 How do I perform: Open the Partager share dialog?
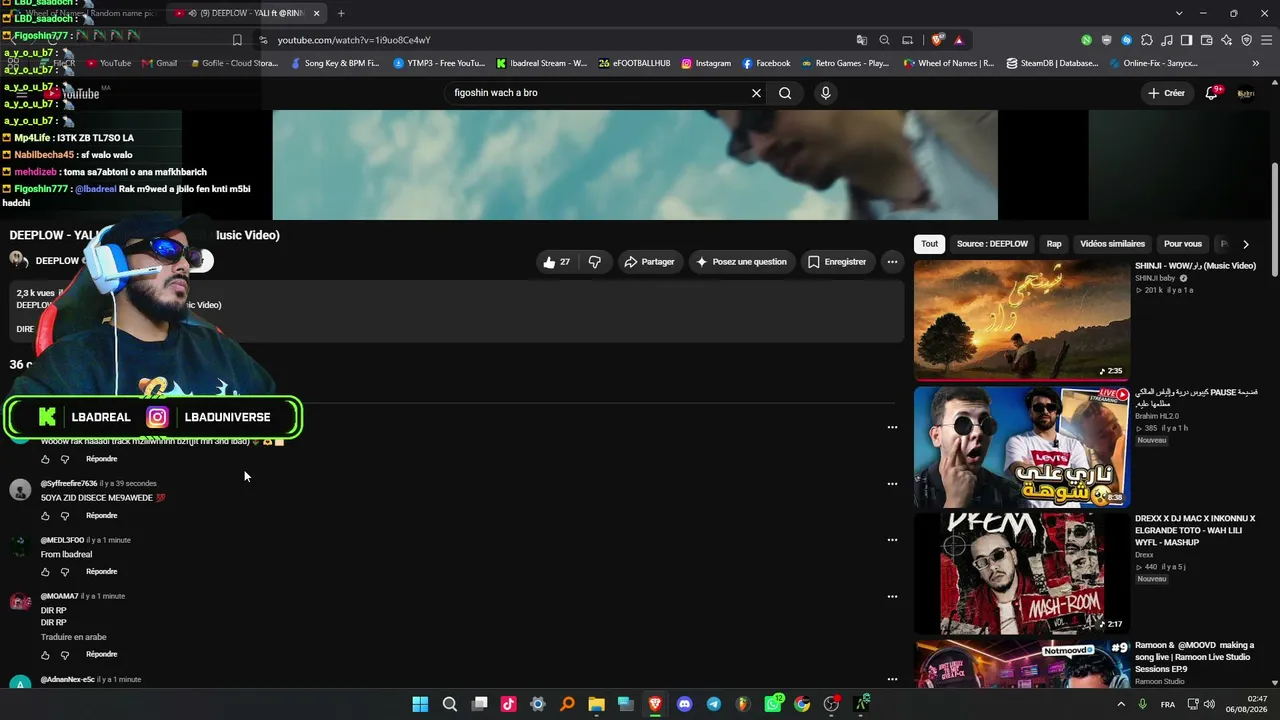(650, 262)
